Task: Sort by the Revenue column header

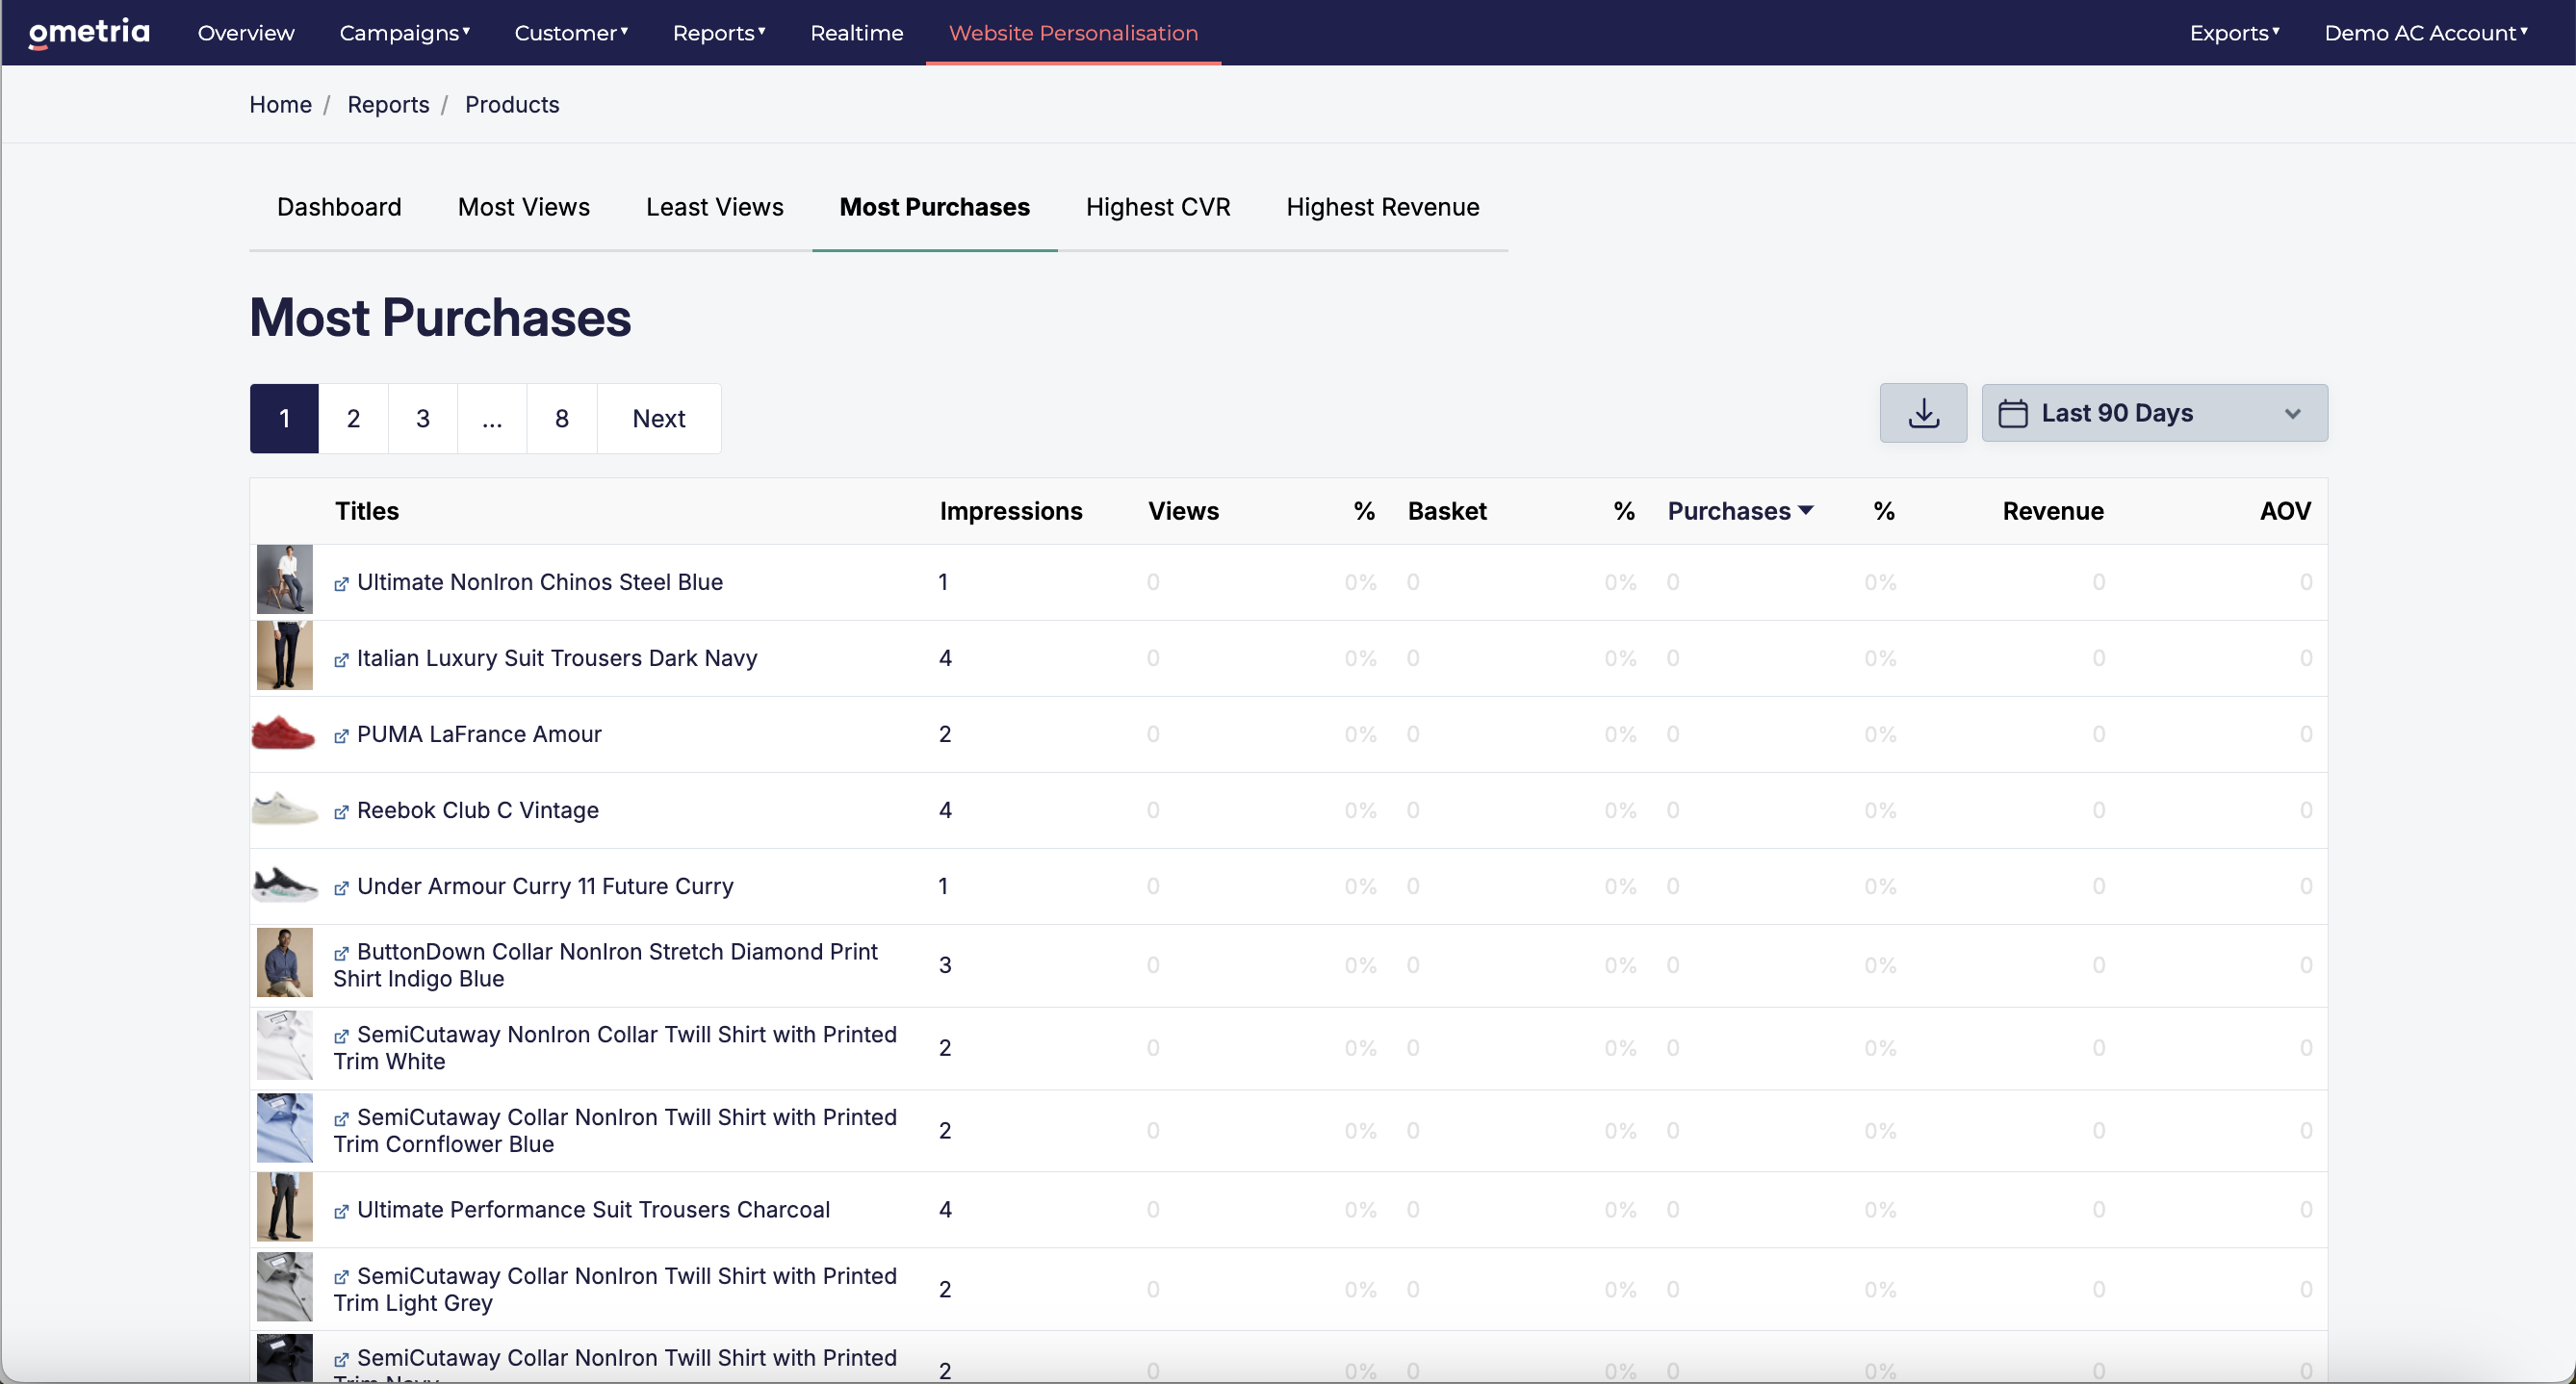Action: [2052, 511]
